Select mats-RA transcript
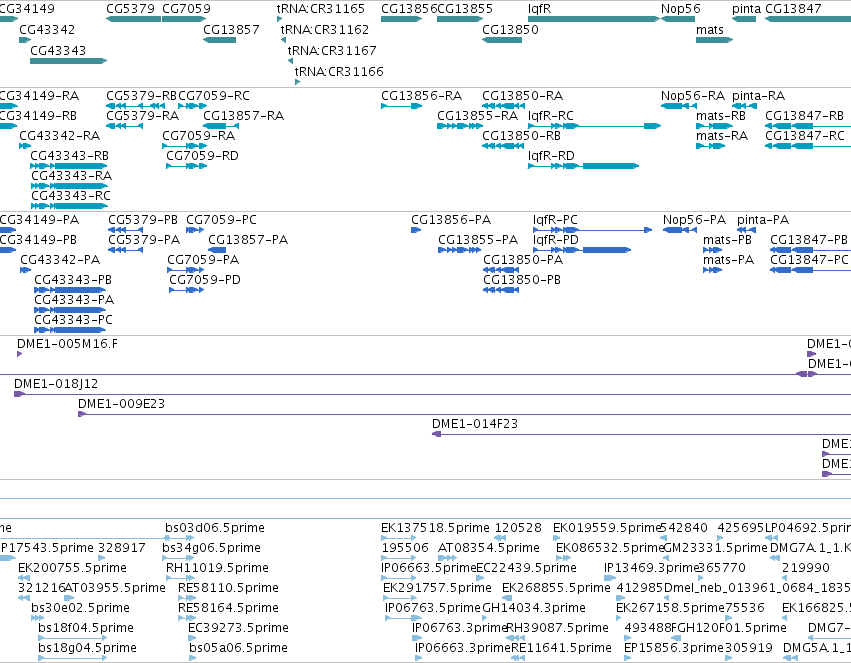The height and width of the screenshot is (663, 851). (710, 146)
